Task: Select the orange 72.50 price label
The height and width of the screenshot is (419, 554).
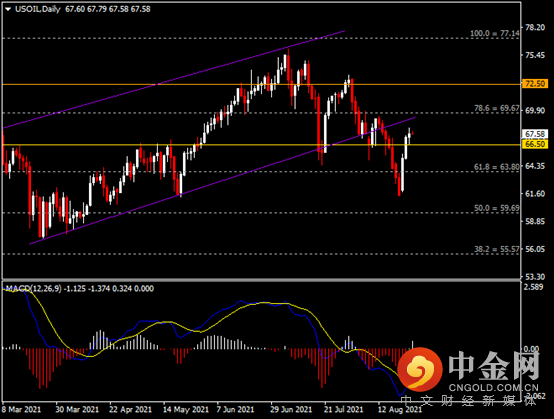Action: [x=535, y=84]
